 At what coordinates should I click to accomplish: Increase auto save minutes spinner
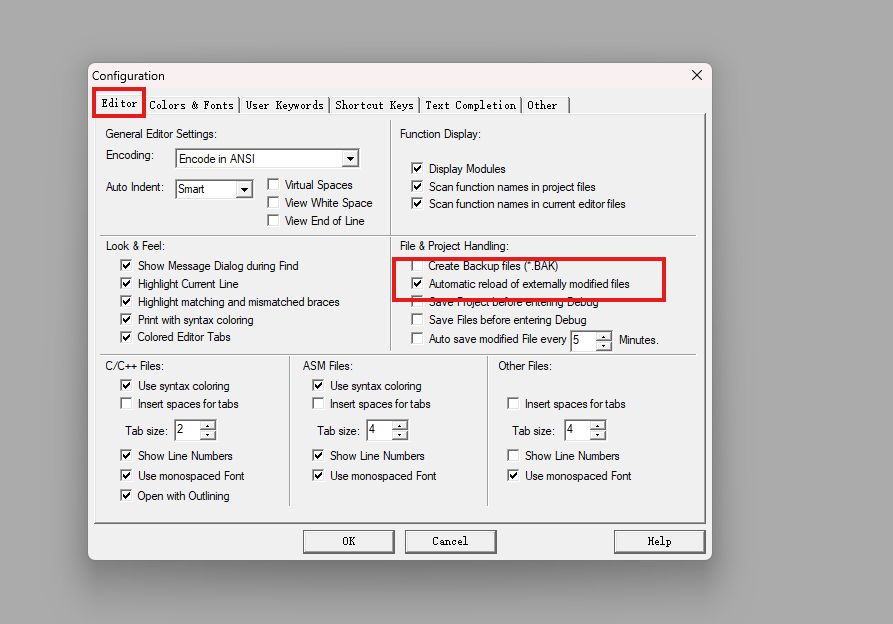coord(604,336)
